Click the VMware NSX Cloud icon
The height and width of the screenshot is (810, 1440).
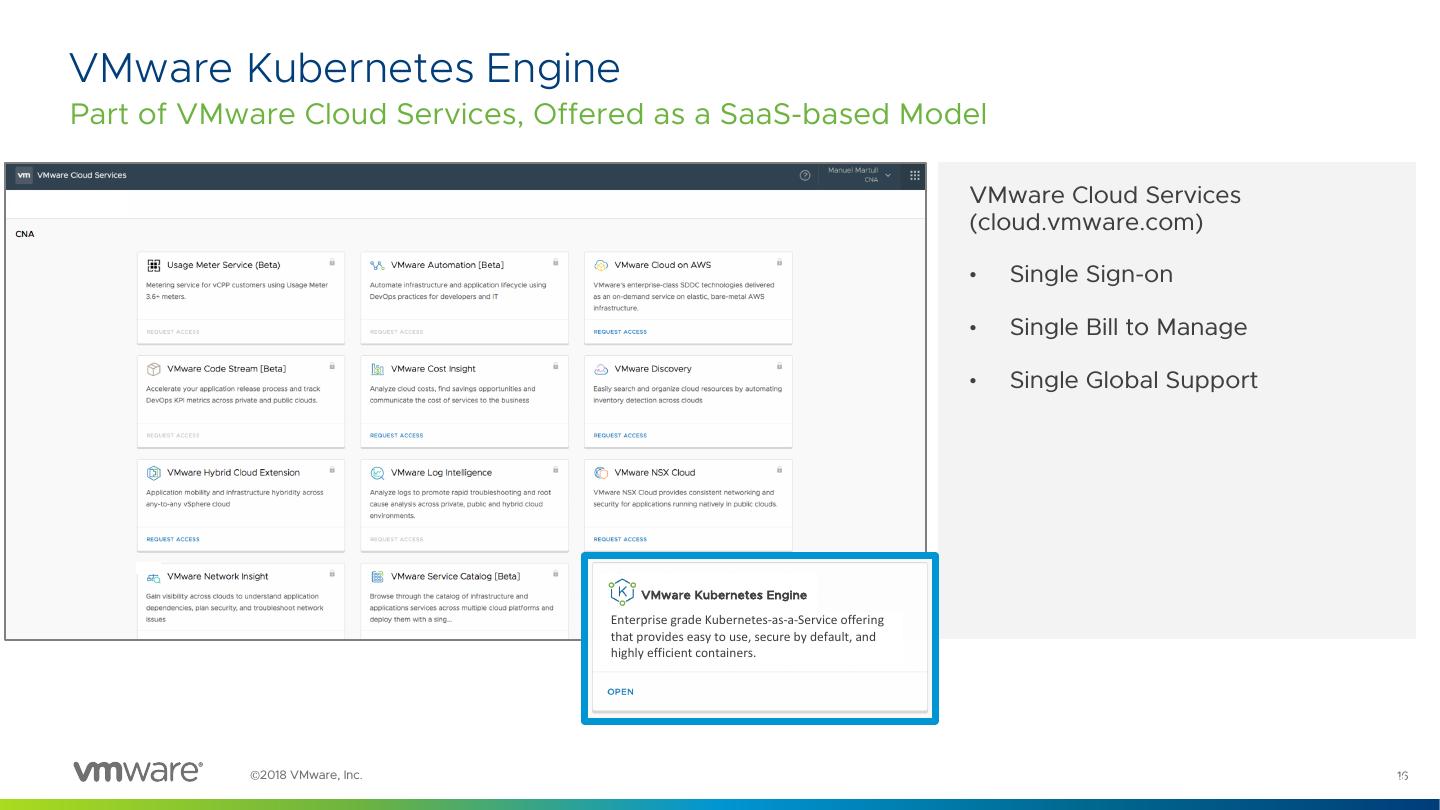(601, 473)
